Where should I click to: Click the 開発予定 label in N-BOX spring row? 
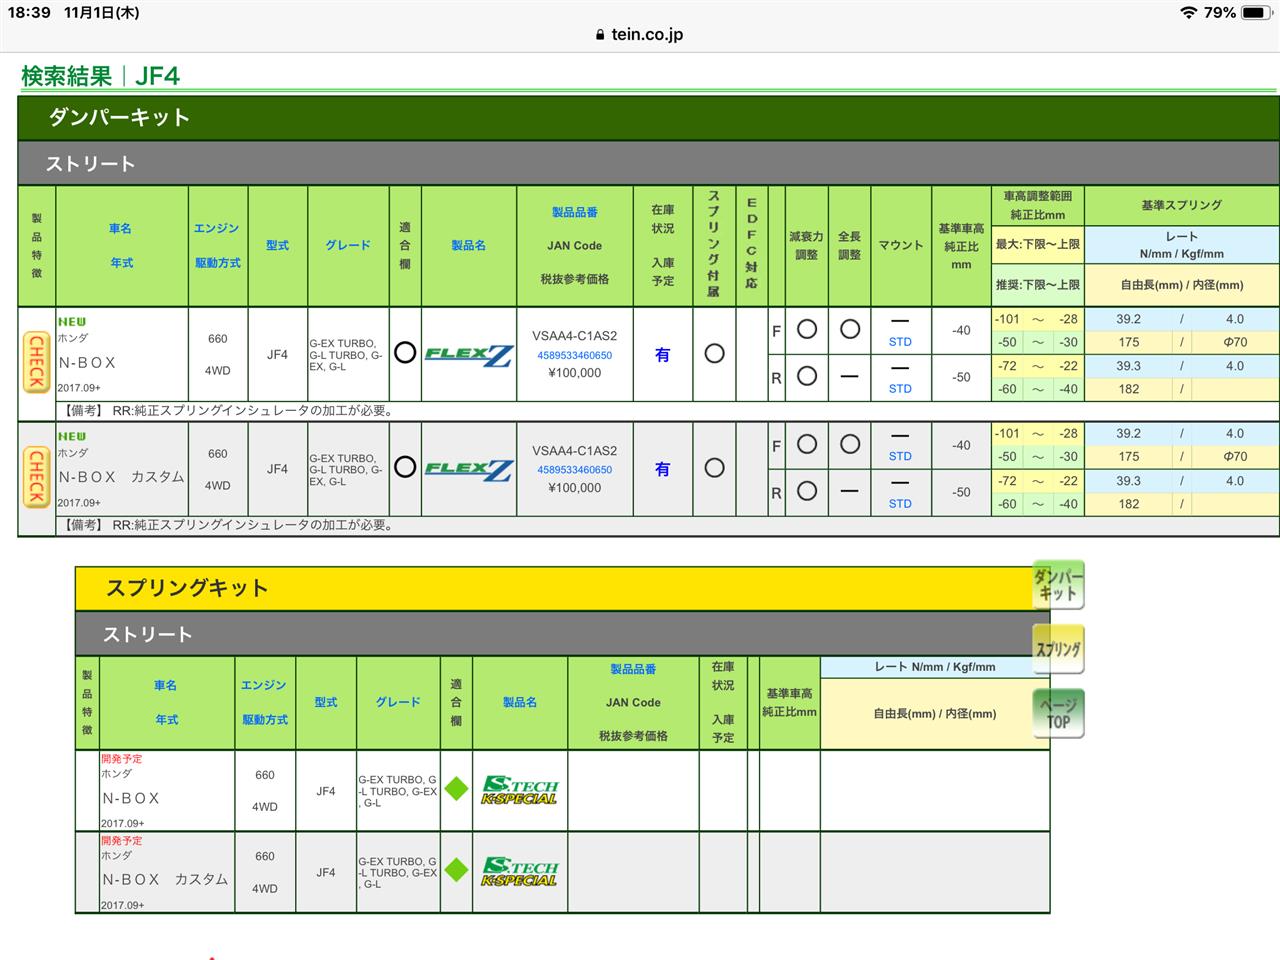tap(122, 759)
